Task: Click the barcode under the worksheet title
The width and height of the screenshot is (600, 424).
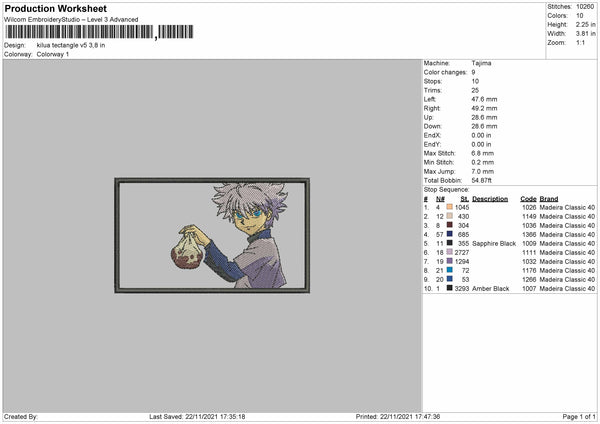Action: coord(99,32)
